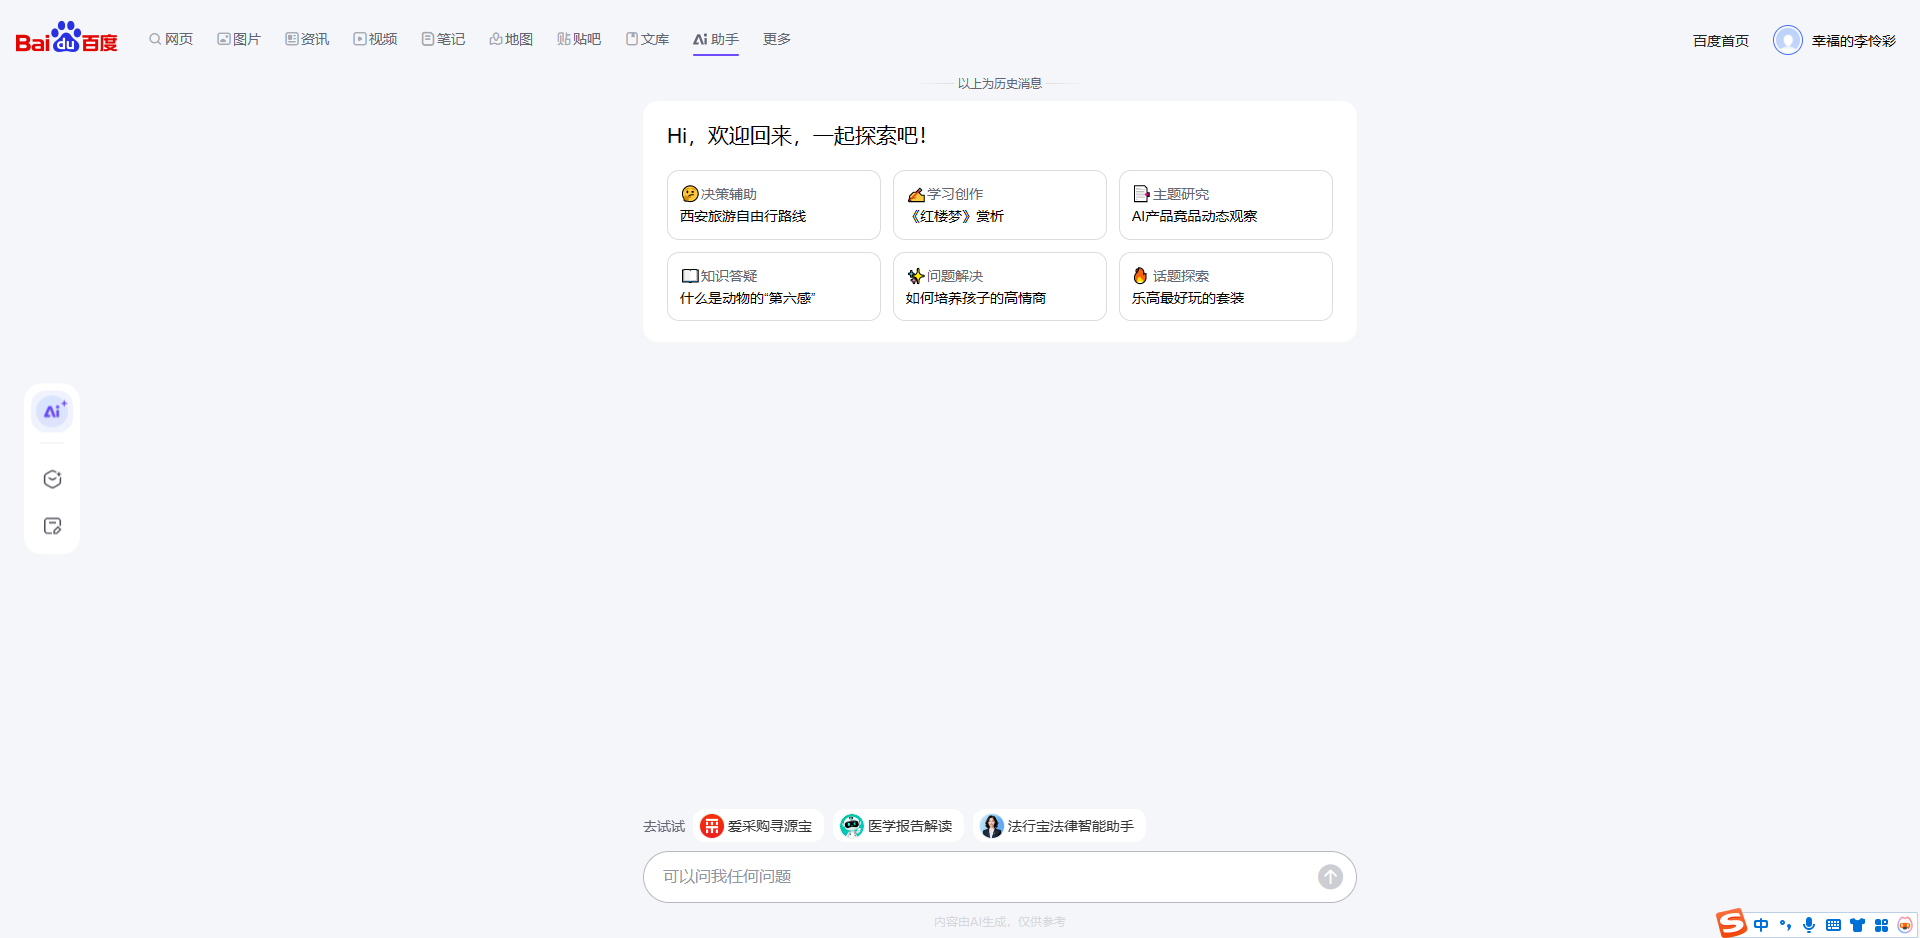1920x938 pixels.
Task: Click the Baidu logo
Action: click(65, 38)
